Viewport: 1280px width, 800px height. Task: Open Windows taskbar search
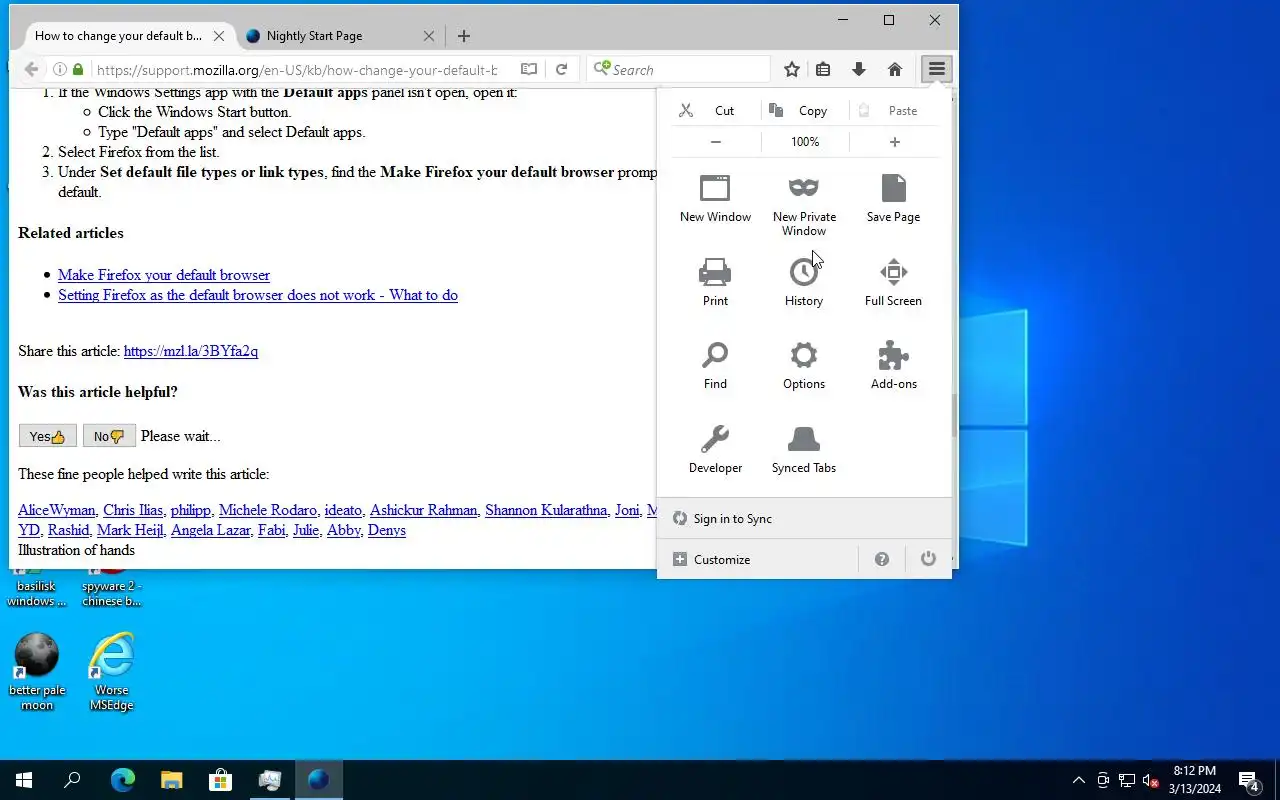click(x=72, y=780)
